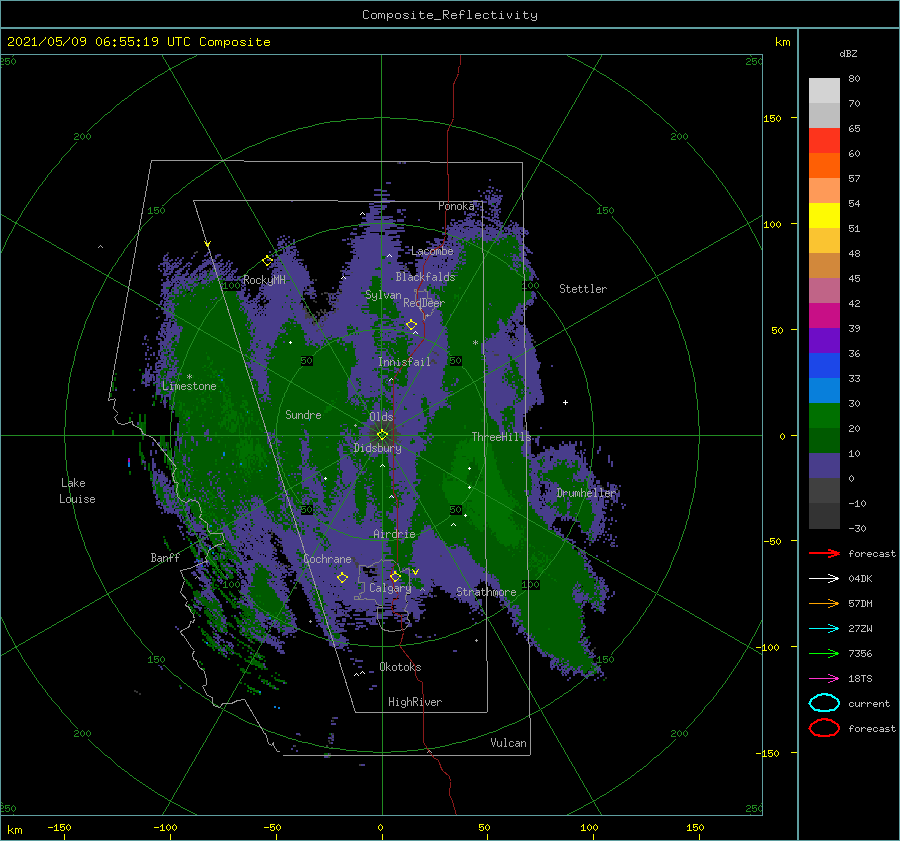This screenshot has width=900, height=841.
Task: Pick the royal blue 36 dBZ swatch
Action: pyautogui.click(x=824, y=365)
